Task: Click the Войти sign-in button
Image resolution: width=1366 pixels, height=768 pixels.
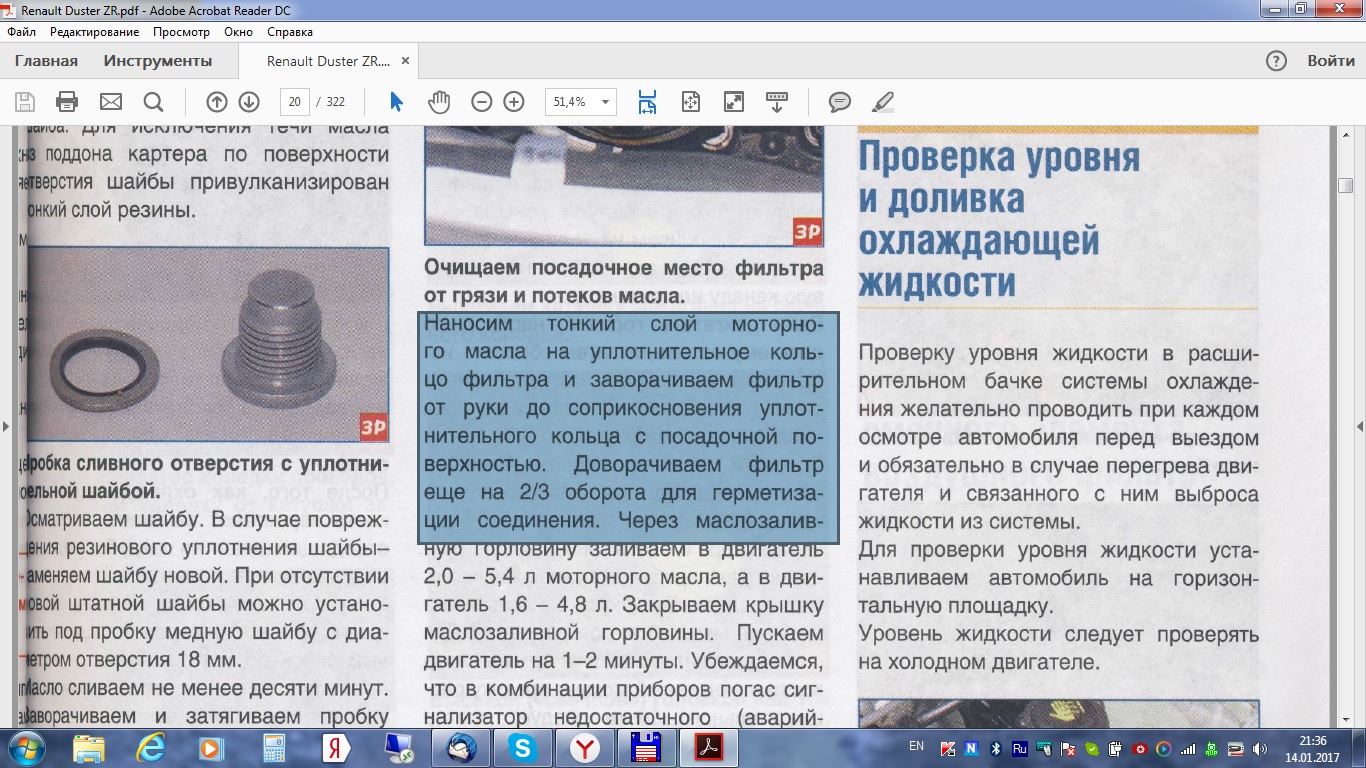Action: pyautogui.click(x=1331, y=61)
